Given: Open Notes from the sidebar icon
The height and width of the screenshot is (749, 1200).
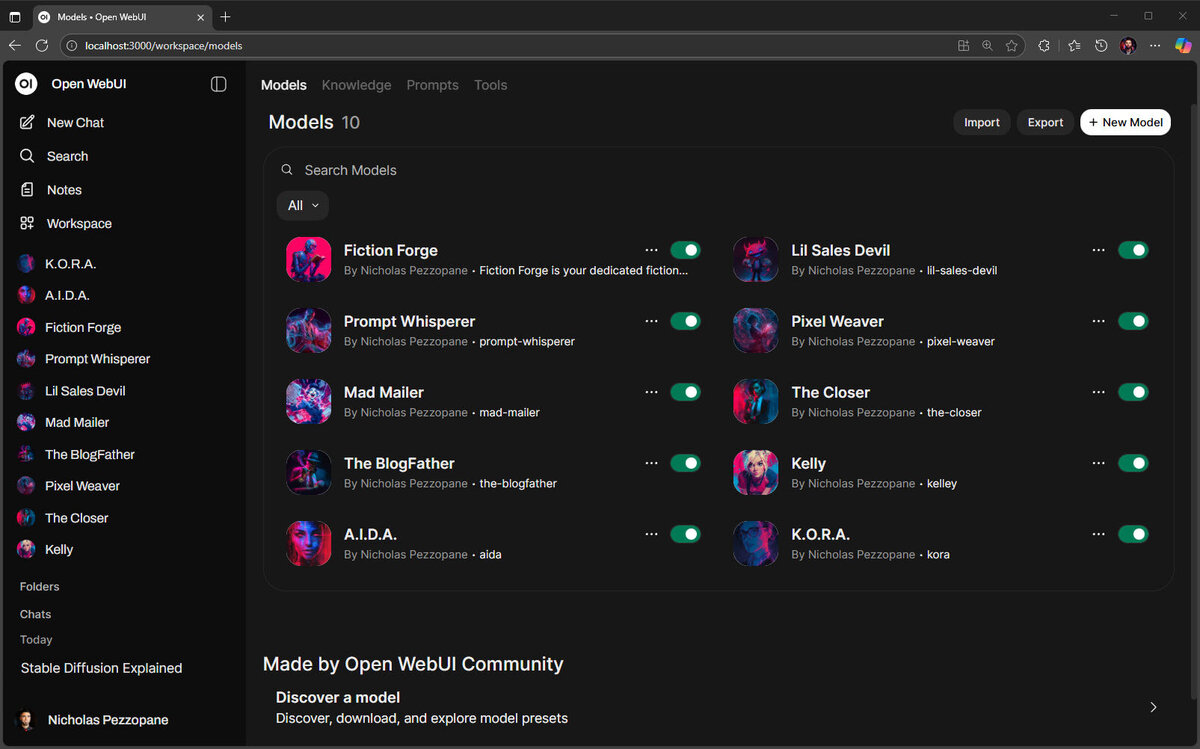Looking at the screenshot, I should point(27,190).
